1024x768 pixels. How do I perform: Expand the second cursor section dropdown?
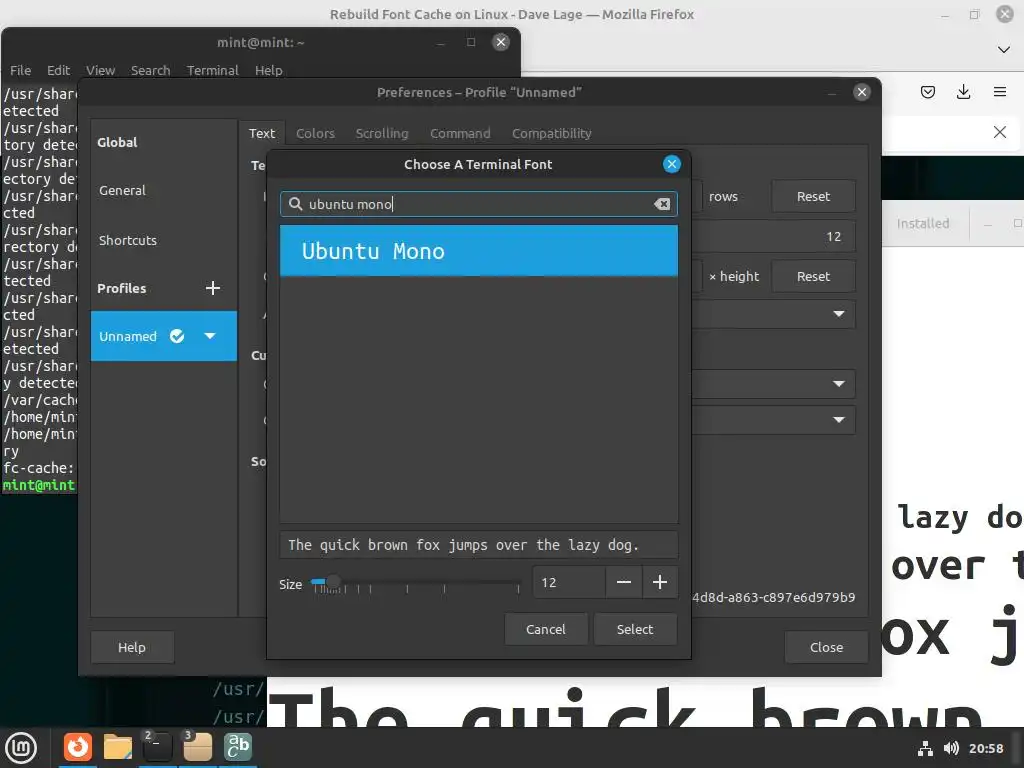839,420
